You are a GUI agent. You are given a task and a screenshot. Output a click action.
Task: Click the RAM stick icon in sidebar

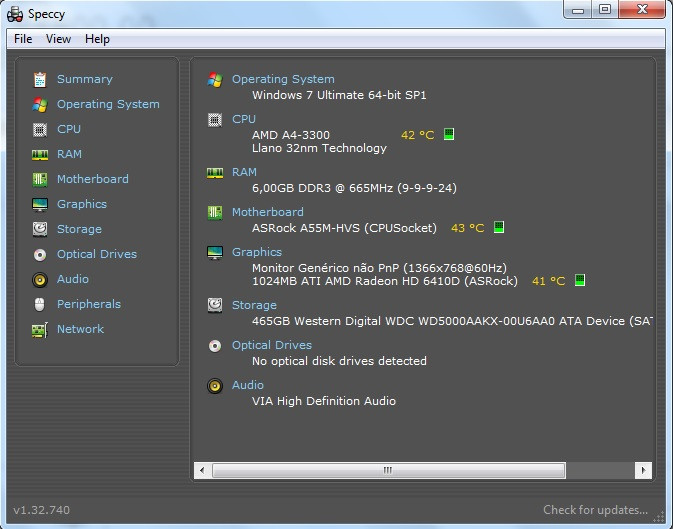[x=40, y=155]
